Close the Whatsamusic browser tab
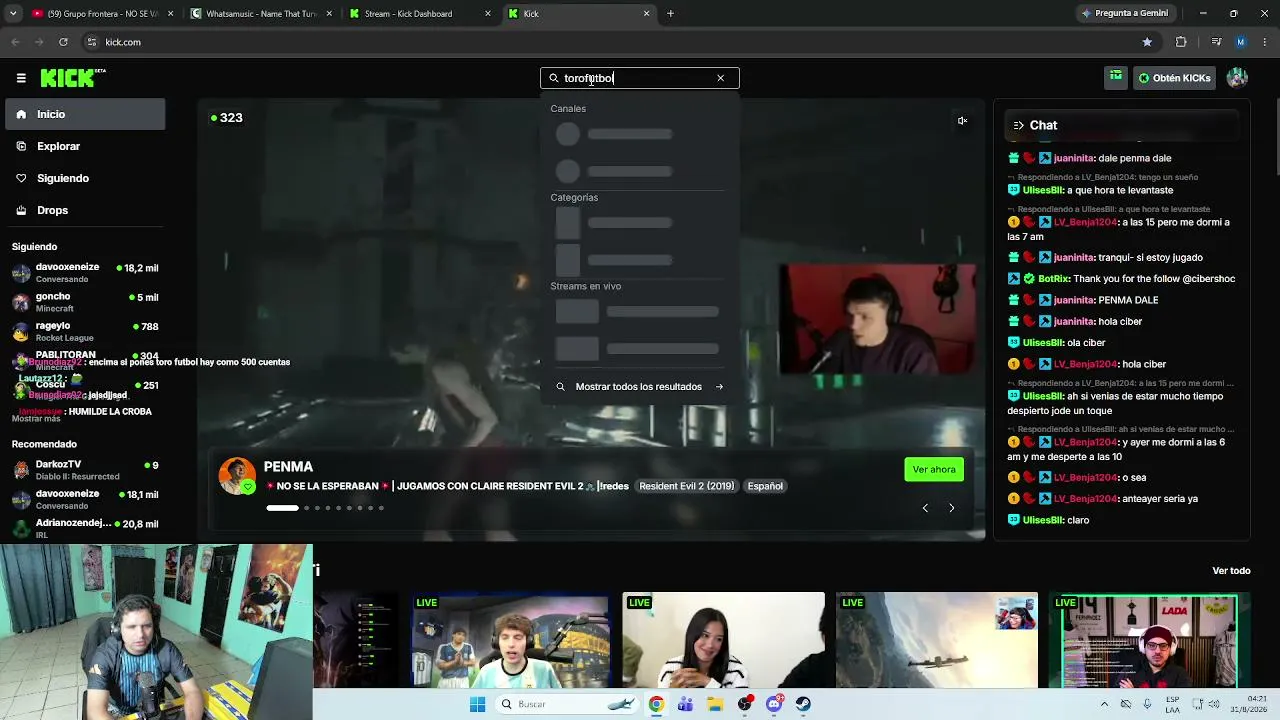Screen dimensions: 1280x720 pyautogui.click(x=329, y=14)
